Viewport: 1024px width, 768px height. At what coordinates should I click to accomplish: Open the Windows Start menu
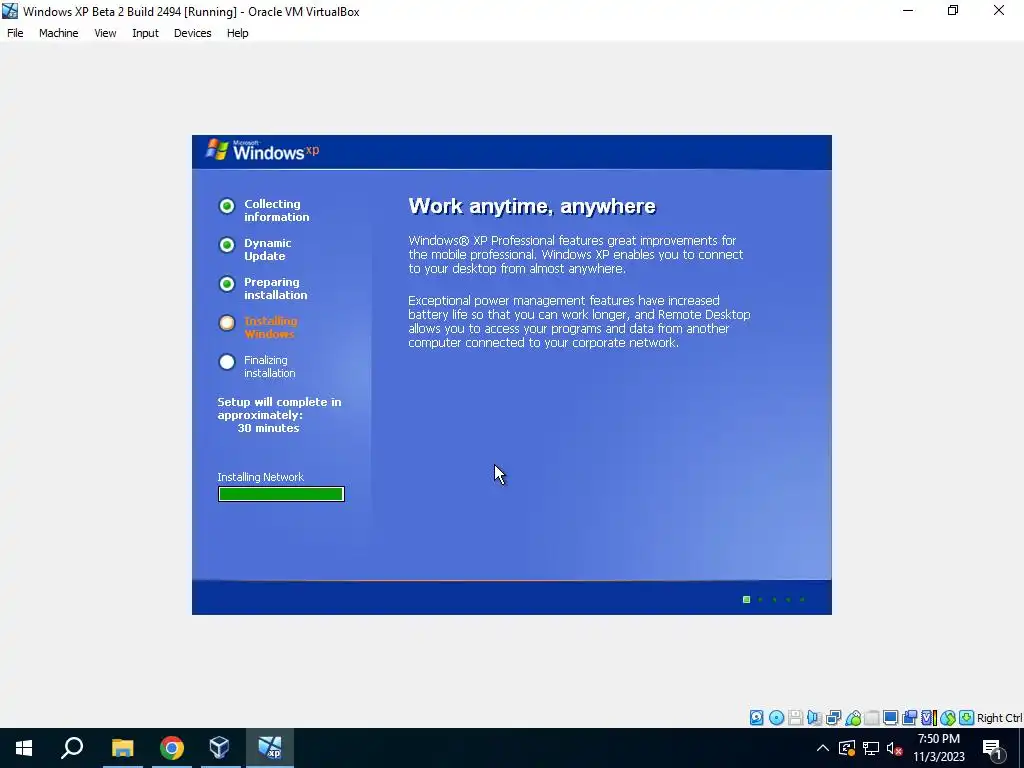[x=24, y=748]
